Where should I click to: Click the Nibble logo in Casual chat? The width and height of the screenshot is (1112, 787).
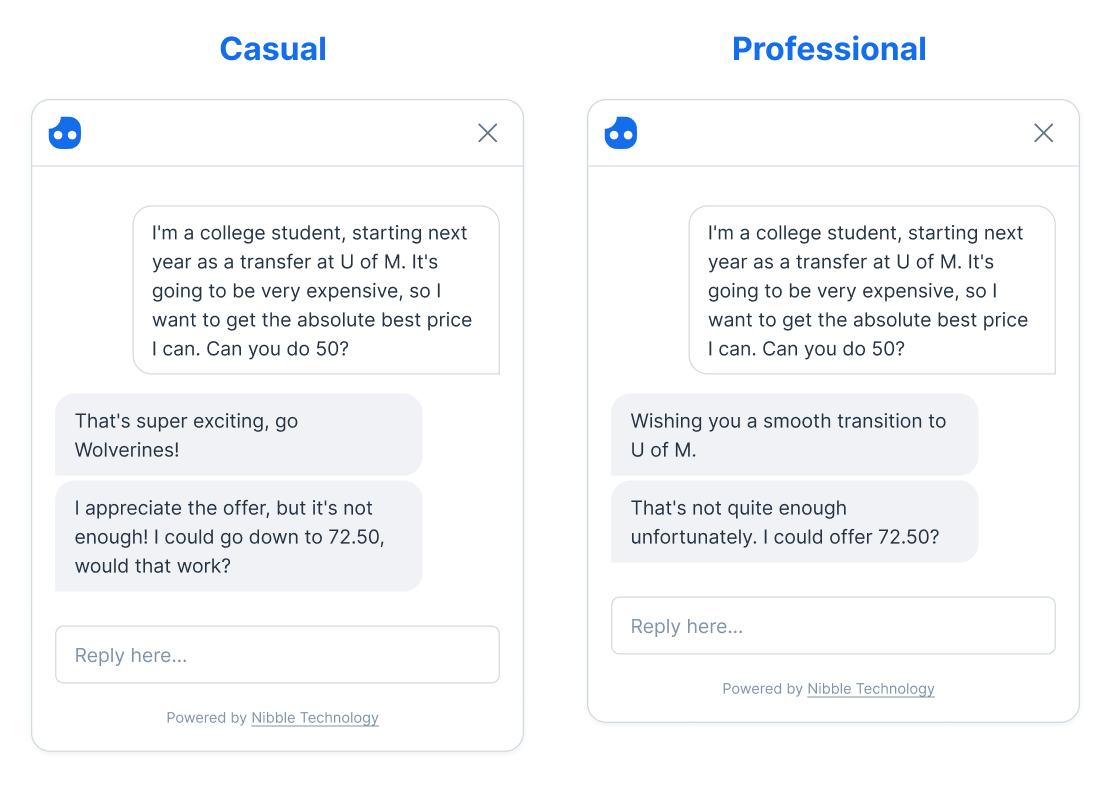[x=65, y=133]
